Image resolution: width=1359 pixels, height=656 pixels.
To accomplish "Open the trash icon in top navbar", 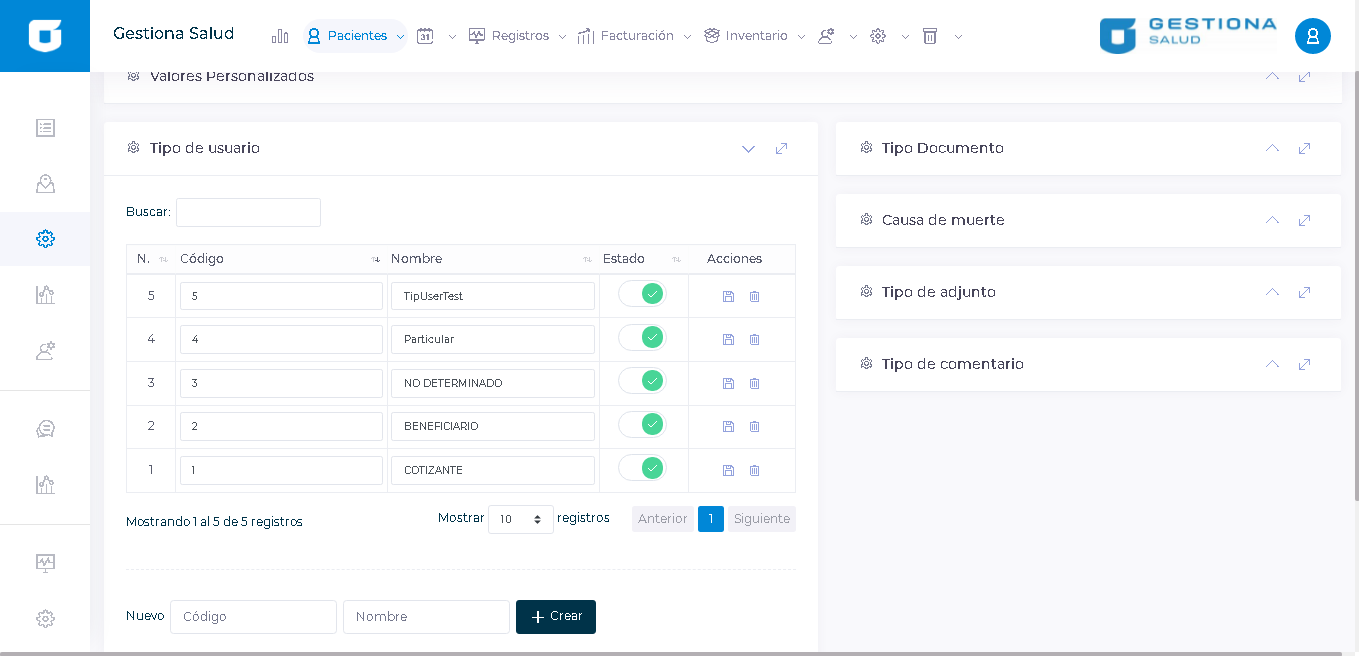I will coord(930,36).
